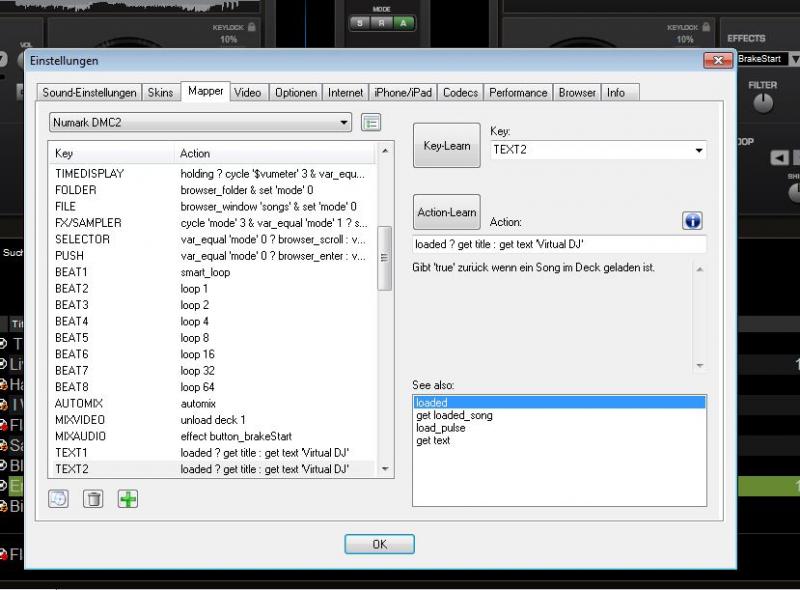
Task: Switch to the Browser tab
Action: pyautogui.click(x=577, y=92)
